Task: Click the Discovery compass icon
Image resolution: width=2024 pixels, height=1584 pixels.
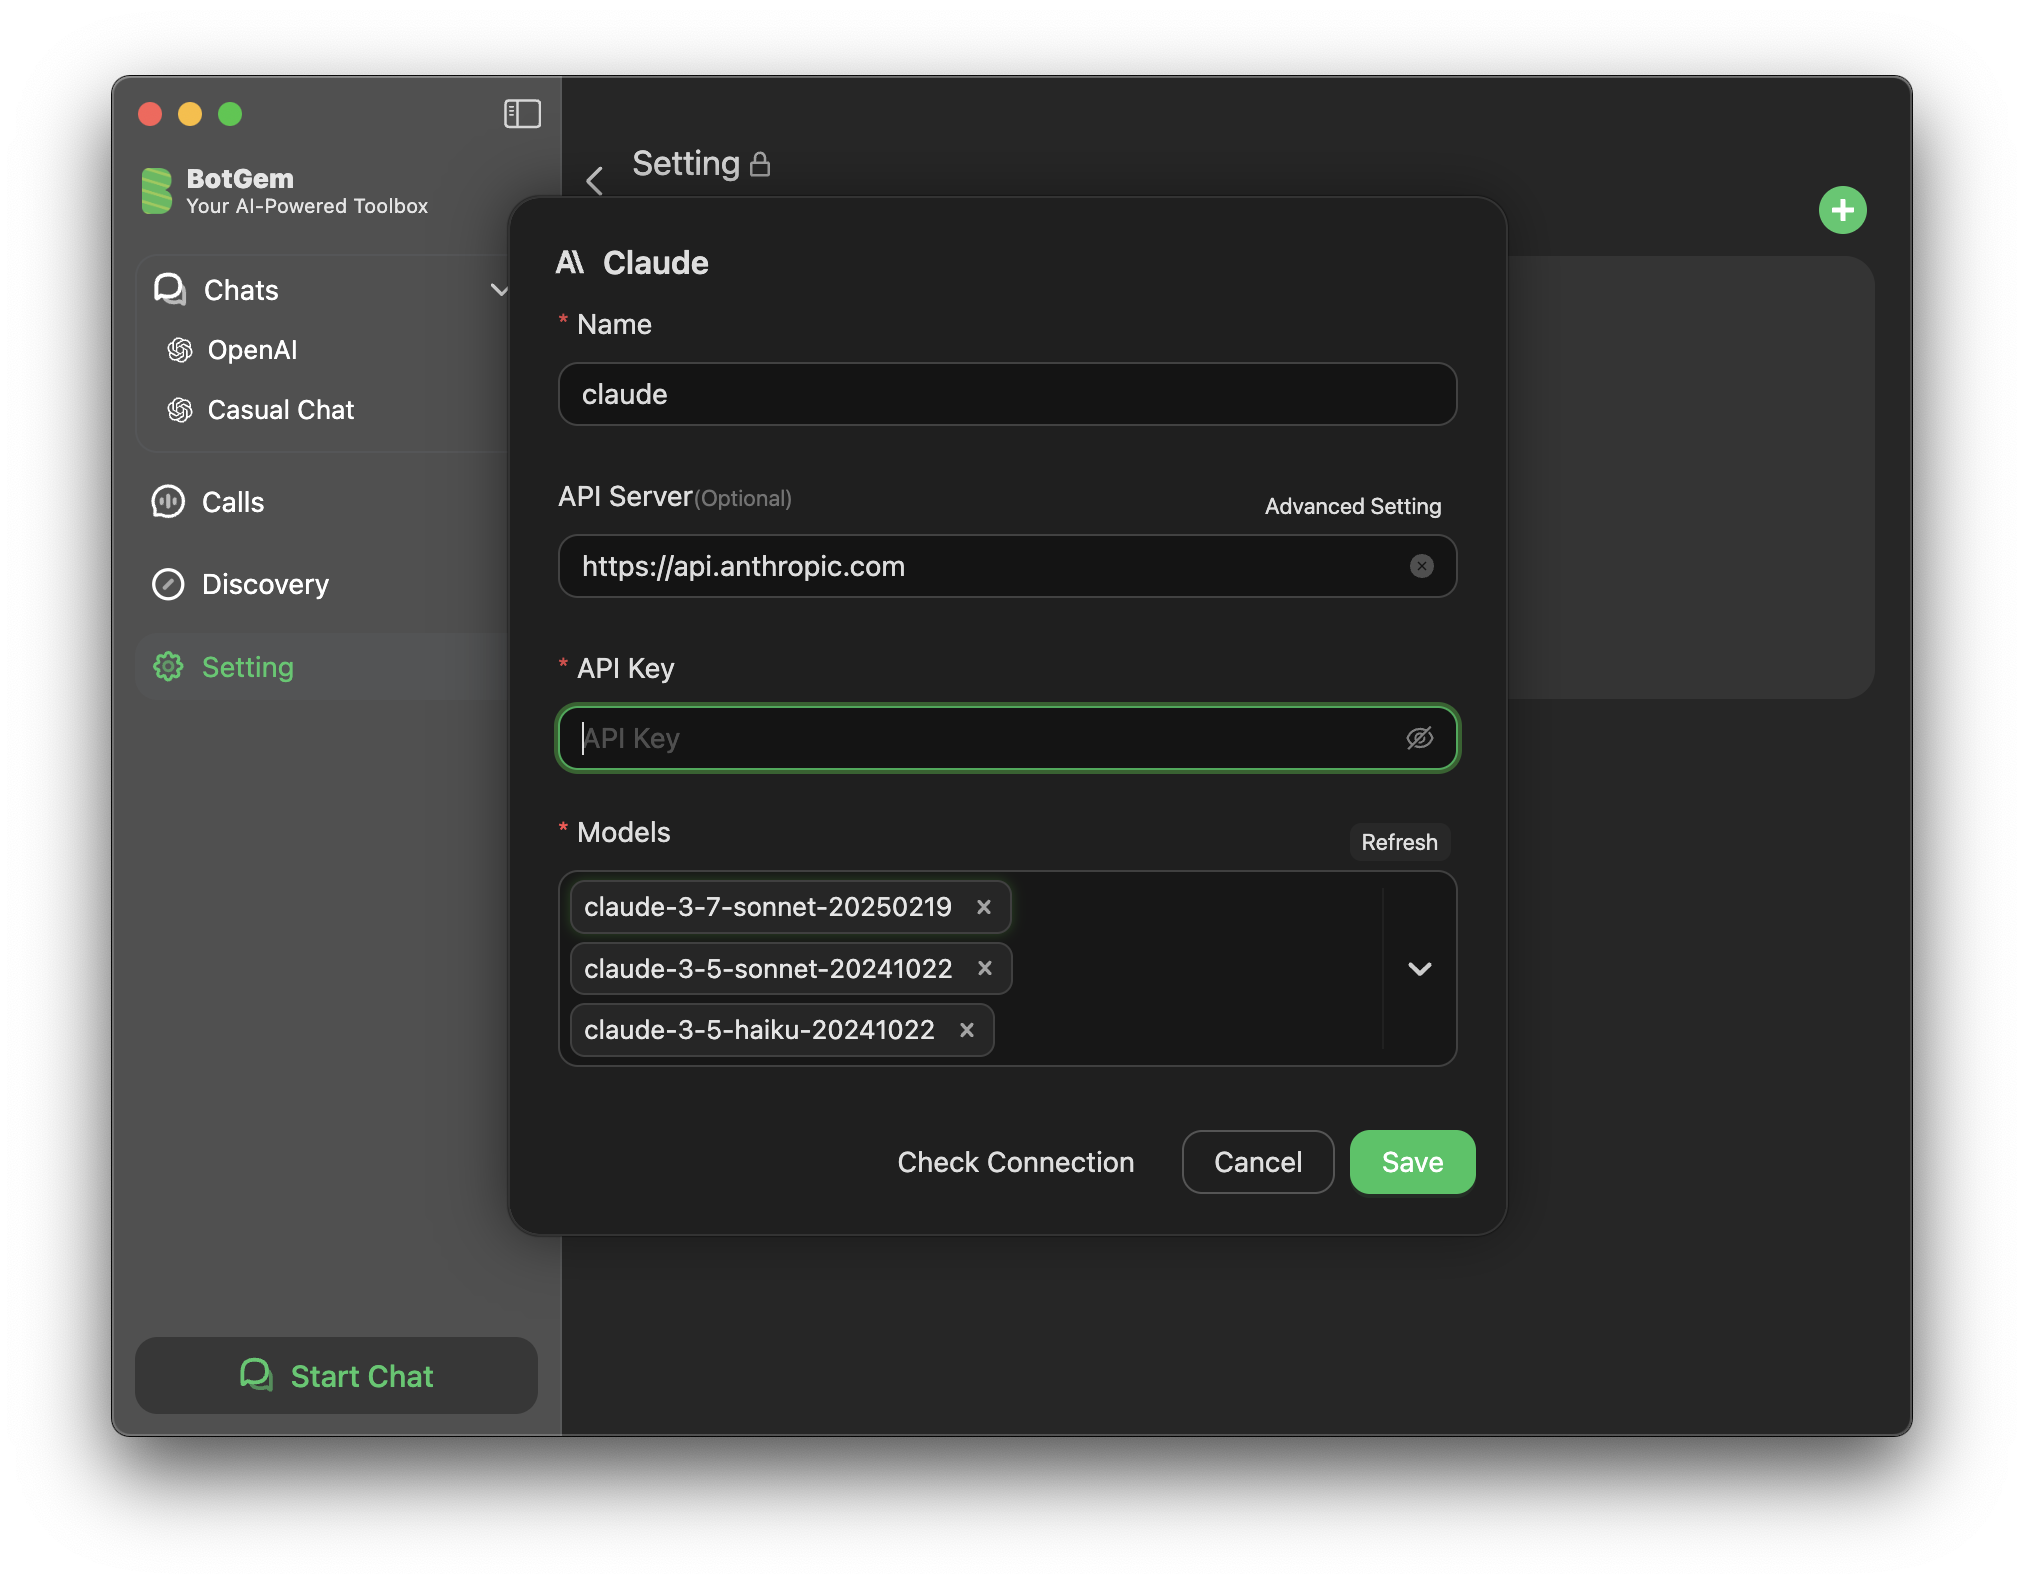Action: click(x=168, y=584)
